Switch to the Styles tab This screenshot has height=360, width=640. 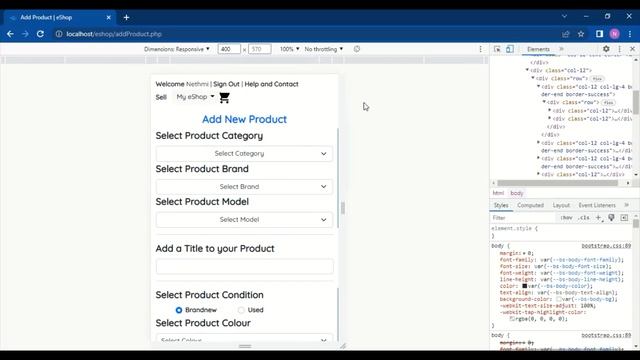click(x=501, y=205)
